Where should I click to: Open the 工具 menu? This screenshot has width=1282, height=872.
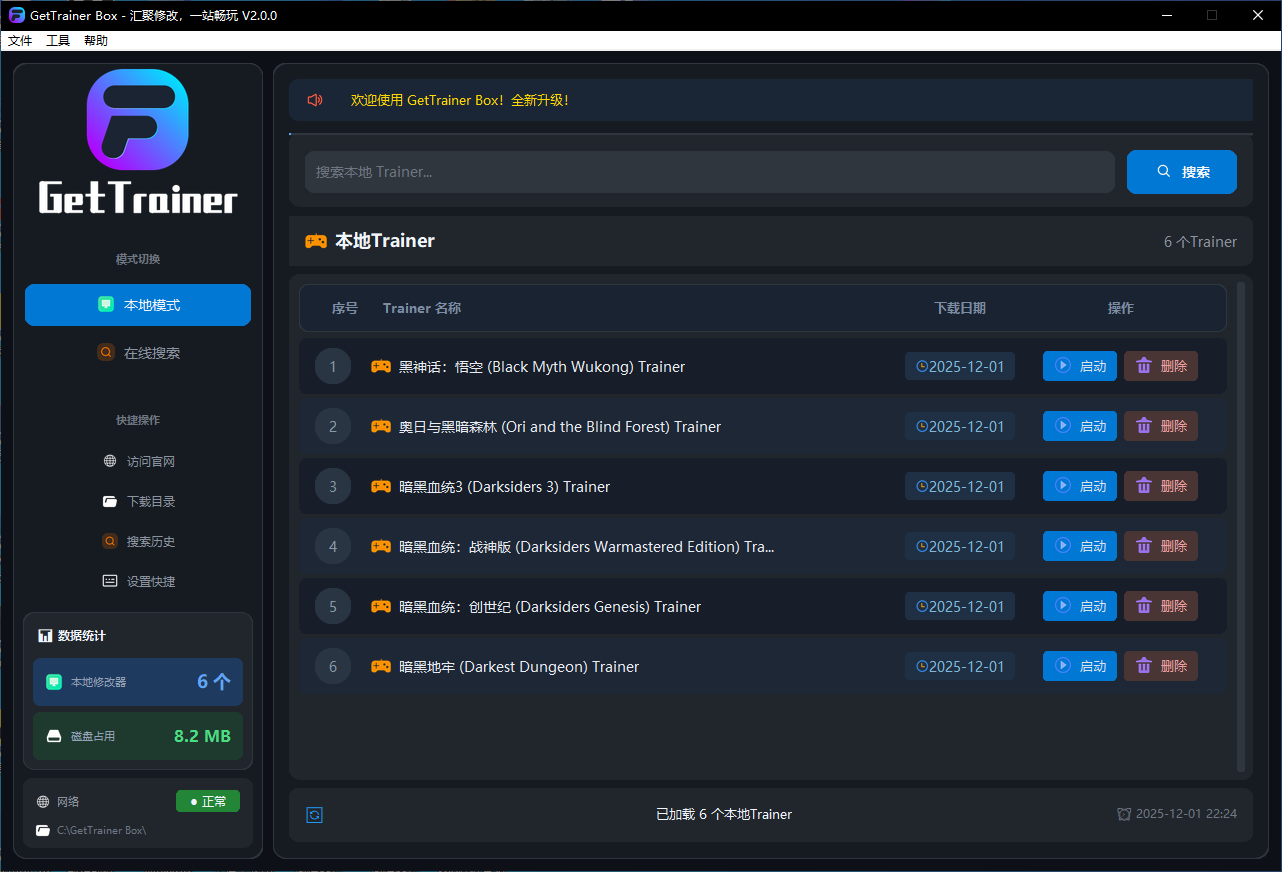pos(58,41)
